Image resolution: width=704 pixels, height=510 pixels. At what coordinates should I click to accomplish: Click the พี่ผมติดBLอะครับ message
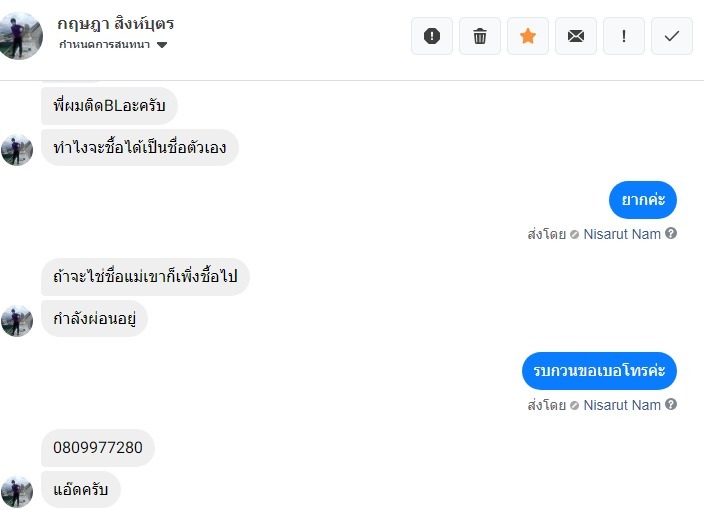[x=110, y=105]
